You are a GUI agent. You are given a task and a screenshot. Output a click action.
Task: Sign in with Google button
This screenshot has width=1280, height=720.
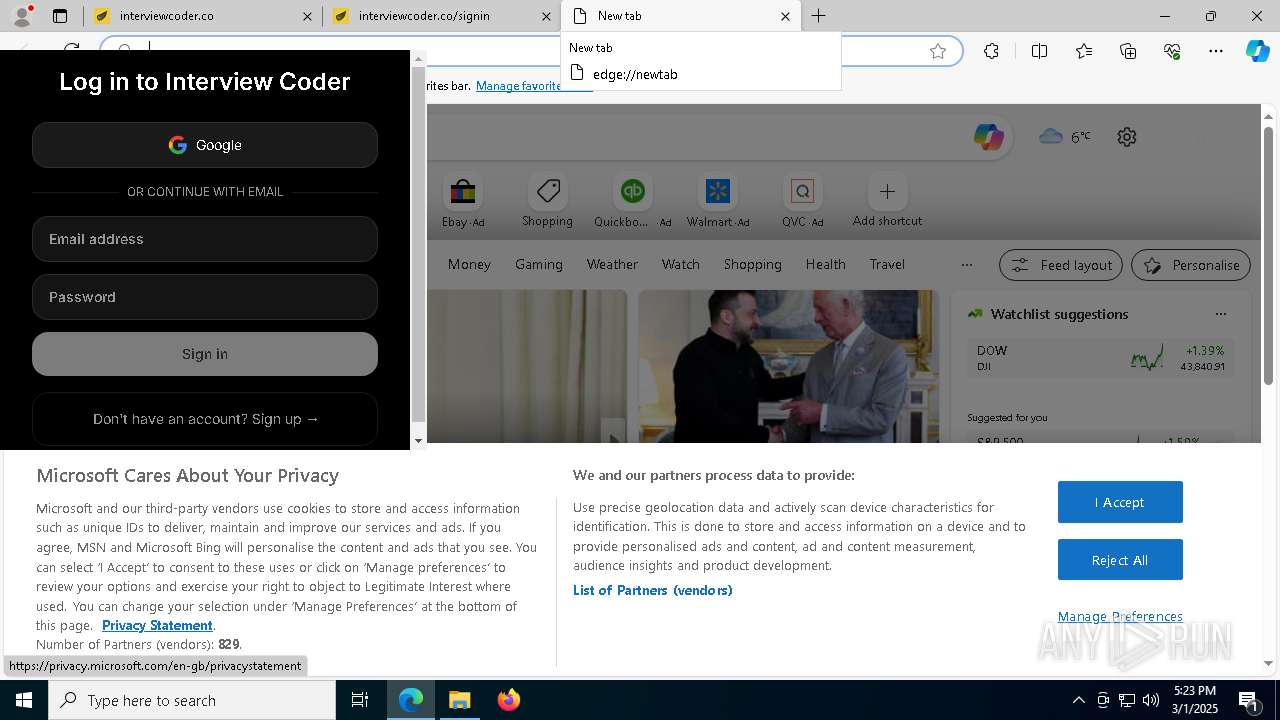tap(205, 145)
